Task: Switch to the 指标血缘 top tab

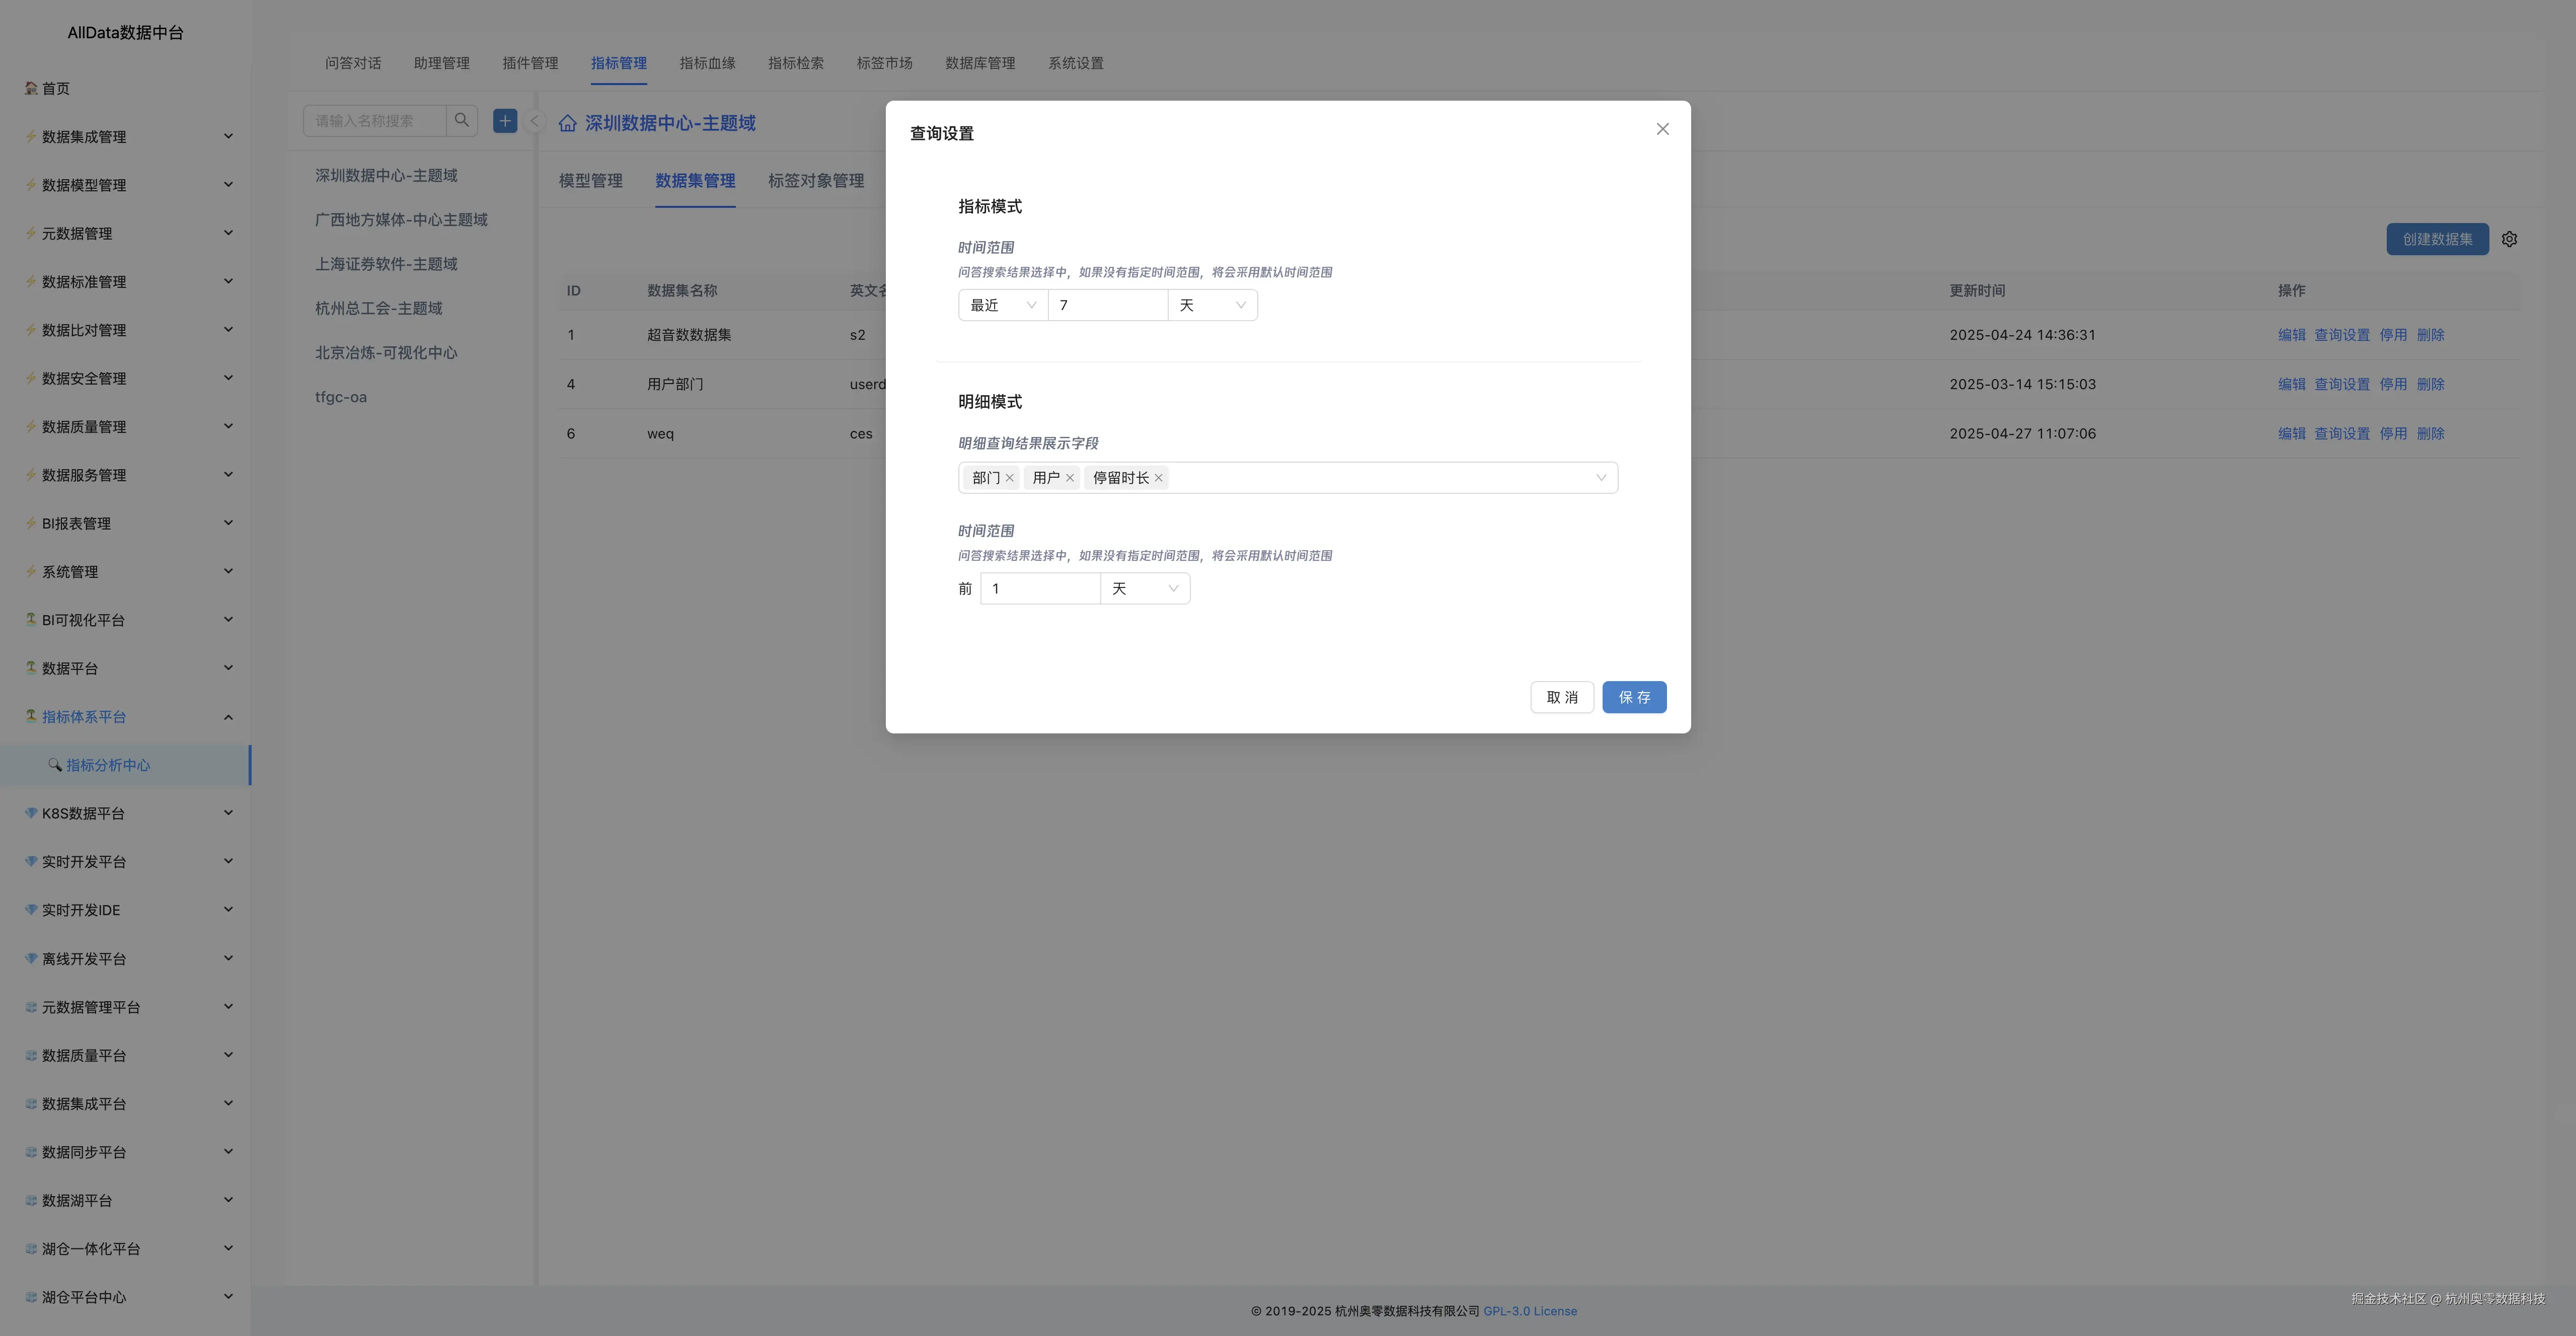Action: (x=707, y=63)
